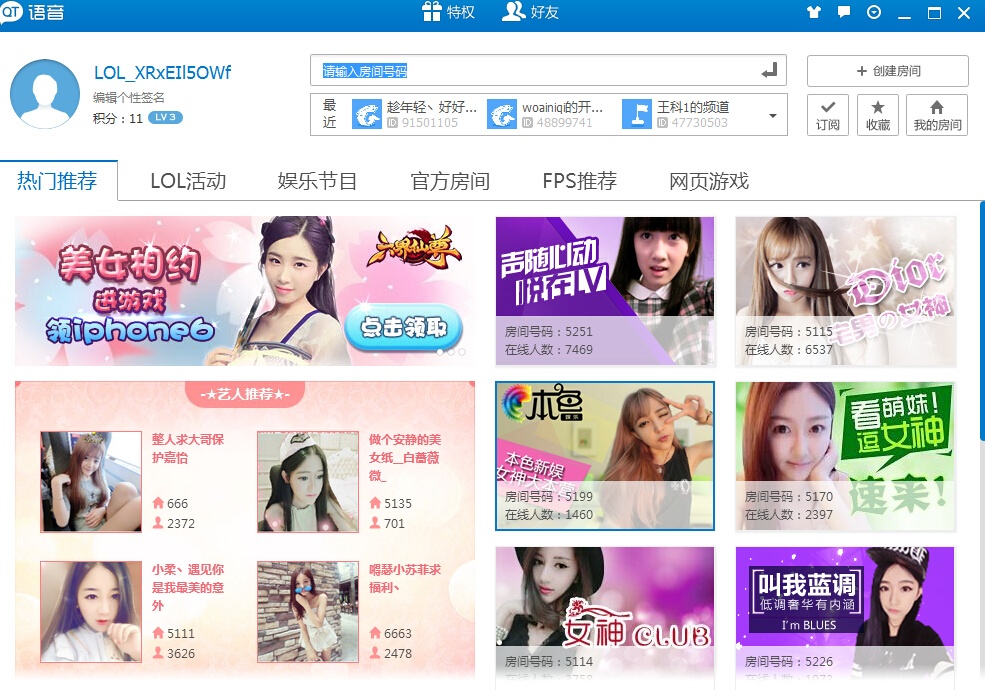Click recent room name woainiqi的开...

tap(562, 107)
